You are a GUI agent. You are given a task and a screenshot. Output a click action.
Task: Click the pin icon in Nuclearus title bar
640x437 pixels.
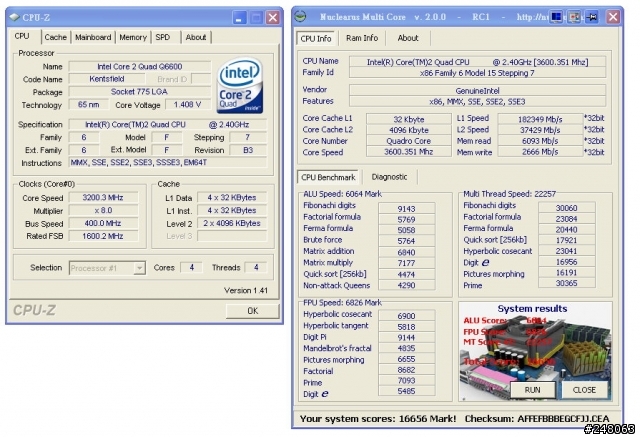[x=592, y=17]
